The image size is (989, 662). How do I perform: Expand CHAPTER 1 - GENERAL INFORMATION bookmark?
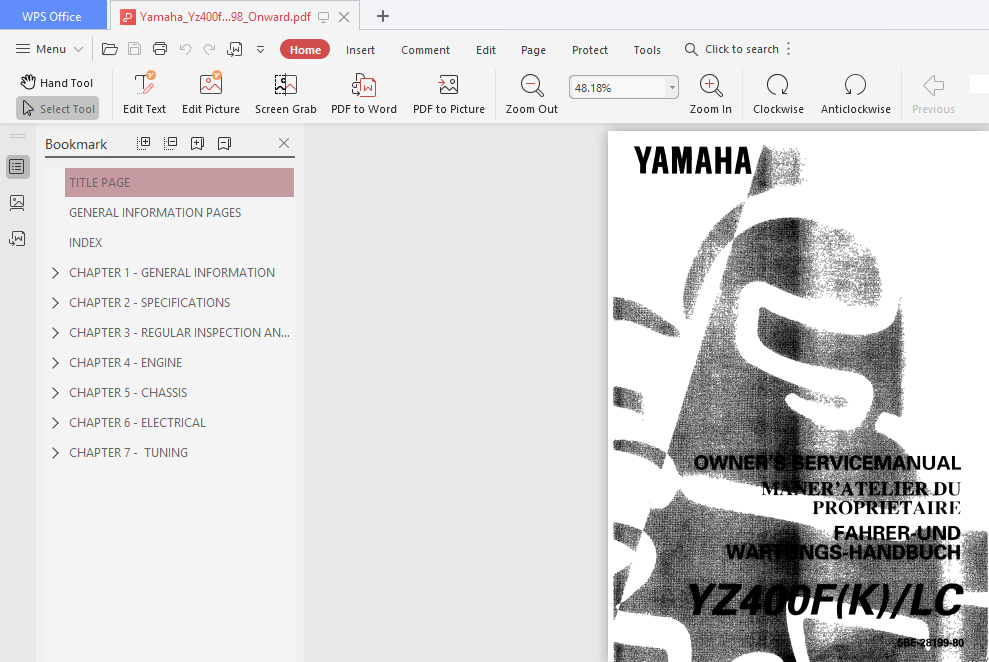(56, 272)
